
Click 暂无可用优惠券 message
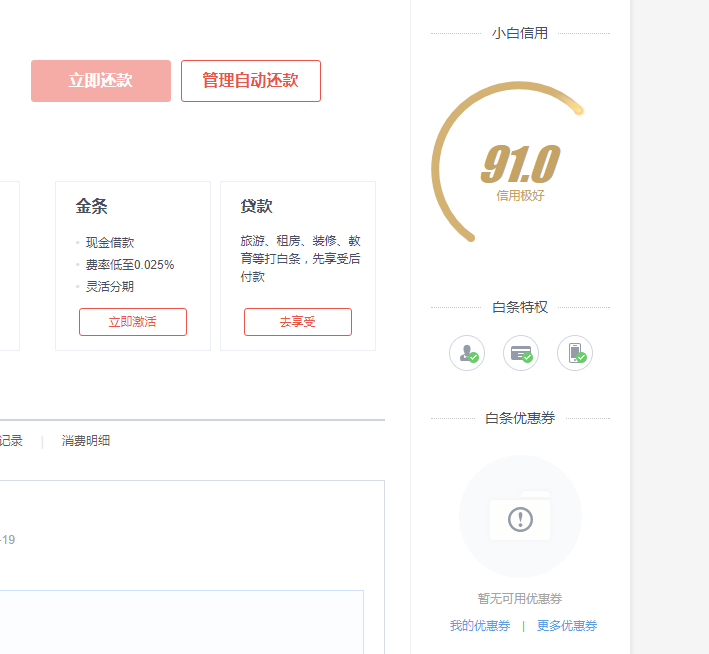click(520, 598)
